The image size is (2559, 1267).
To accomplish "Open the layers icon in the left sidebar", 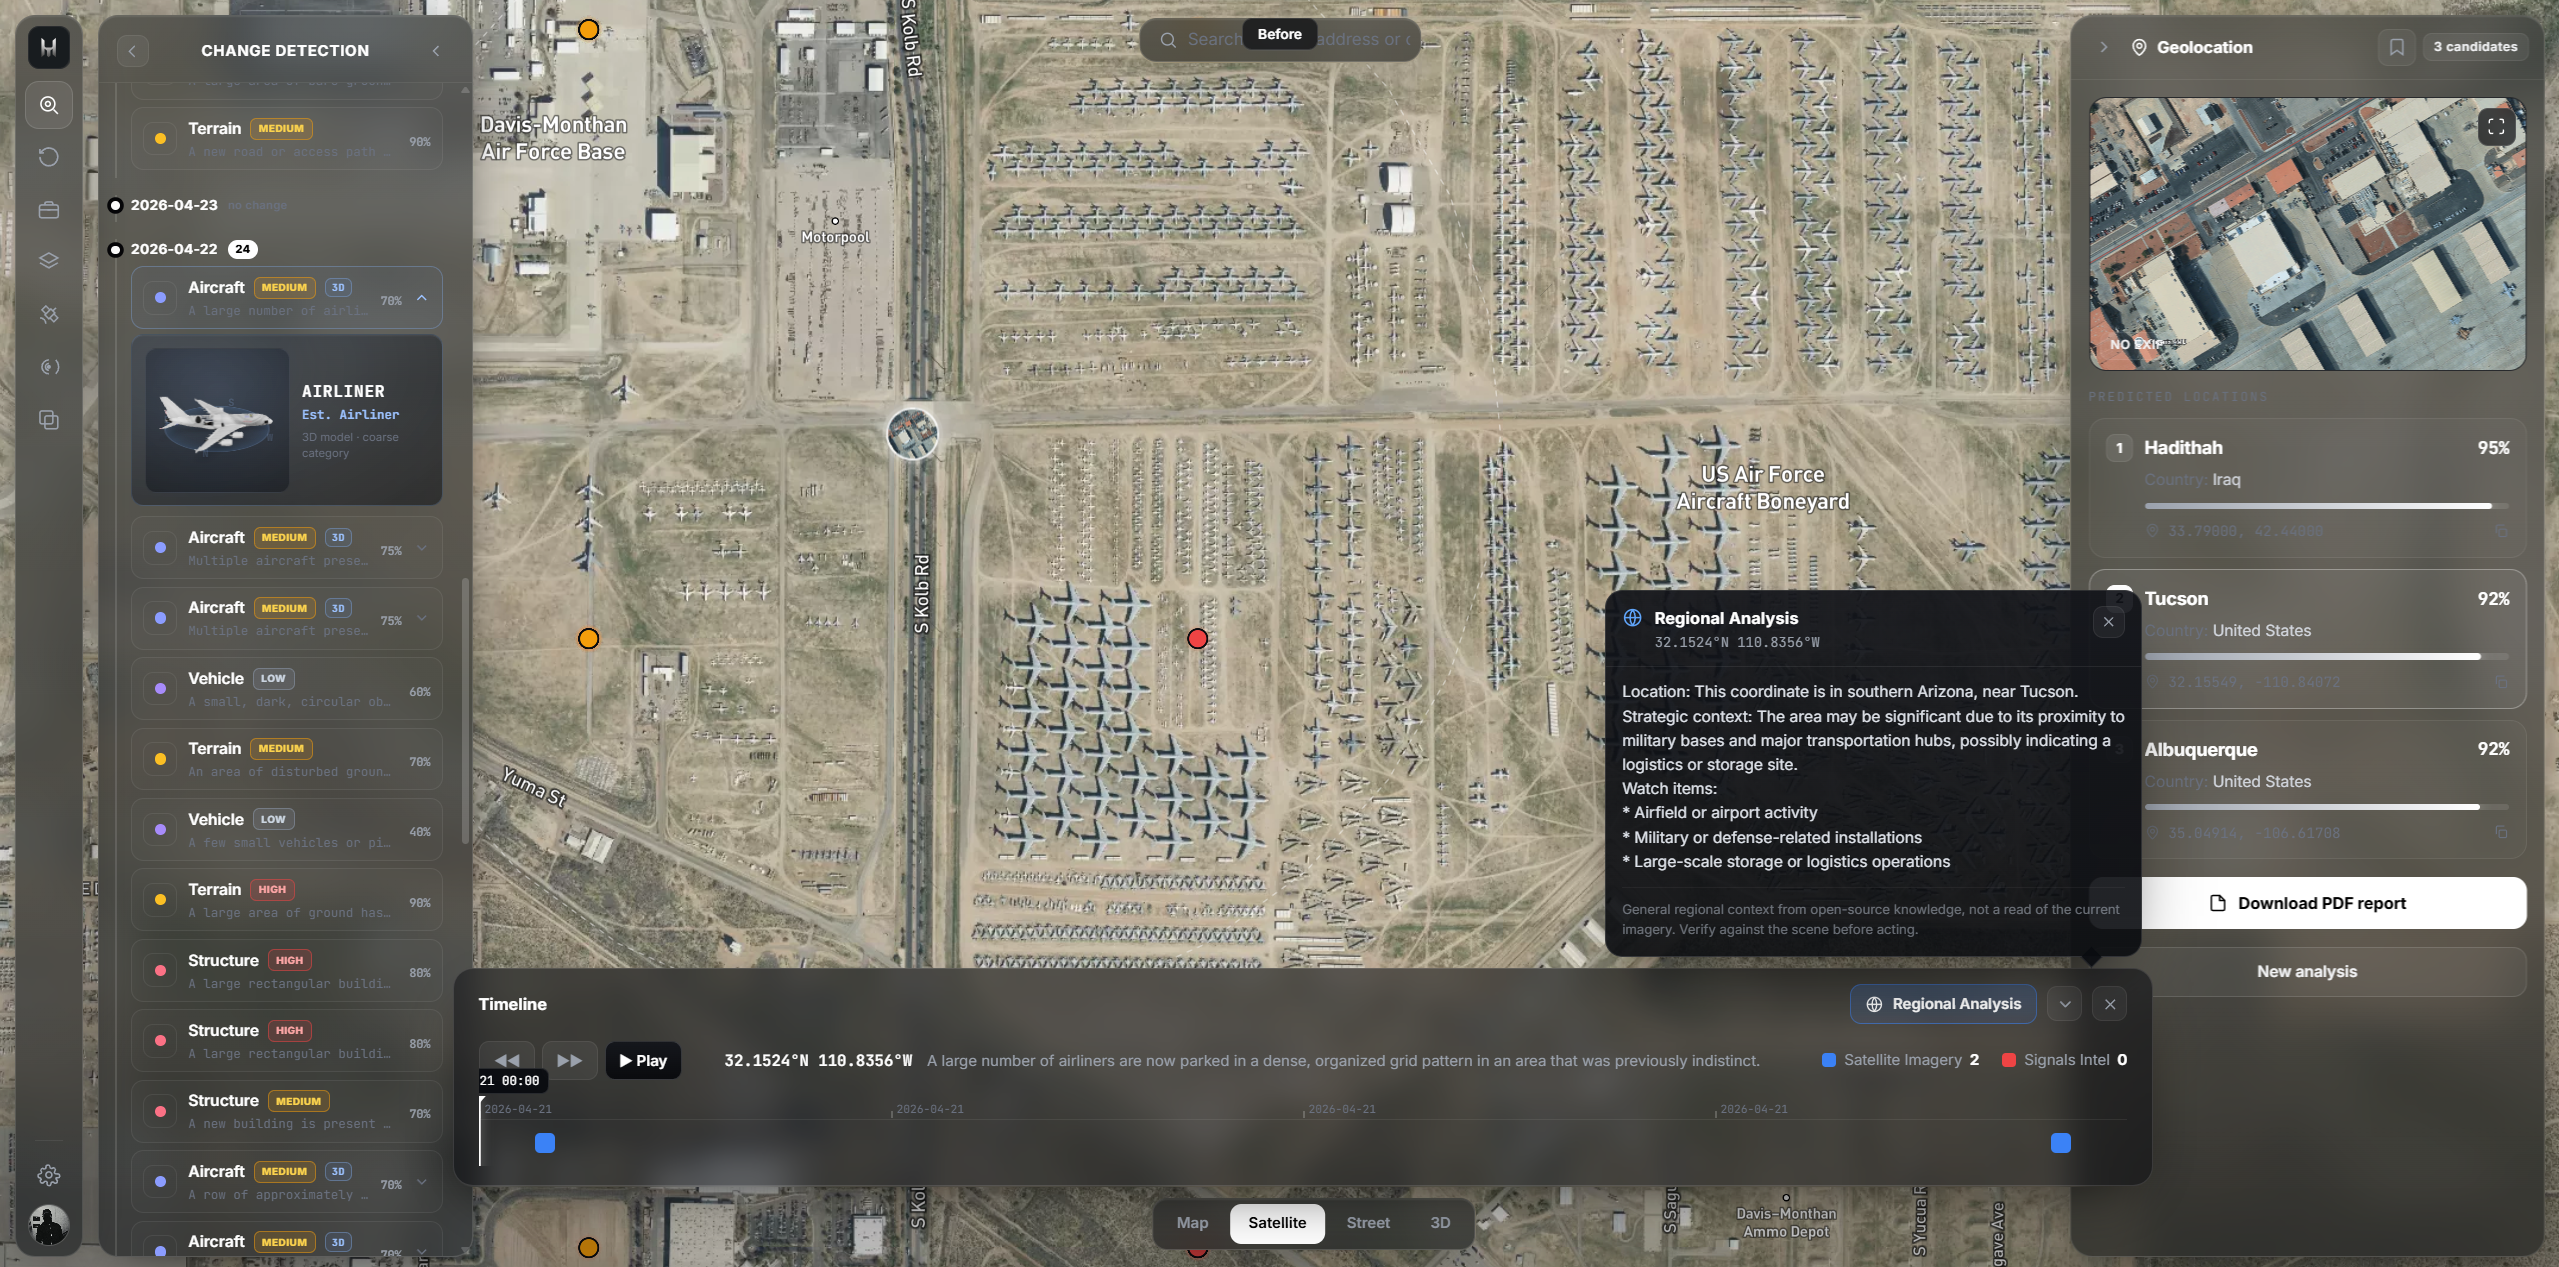I will (x=48, y=261).
